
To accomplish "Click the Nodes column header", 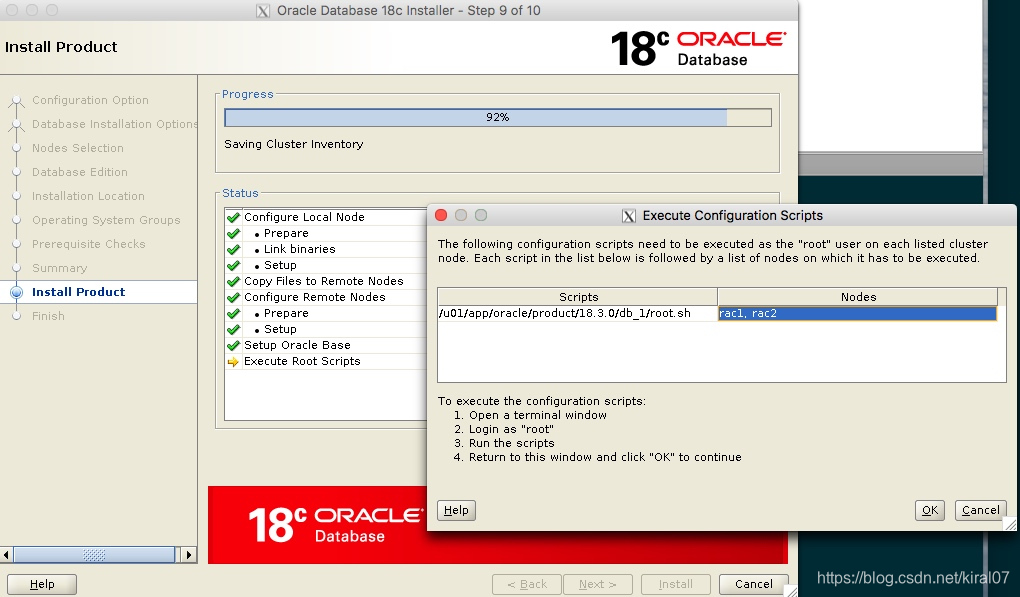I will [858, 297].
